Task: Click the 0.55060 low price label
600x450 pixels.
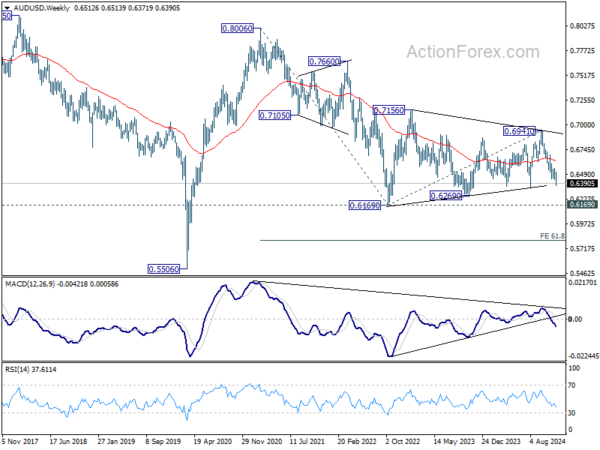Action: pos(163,269)
